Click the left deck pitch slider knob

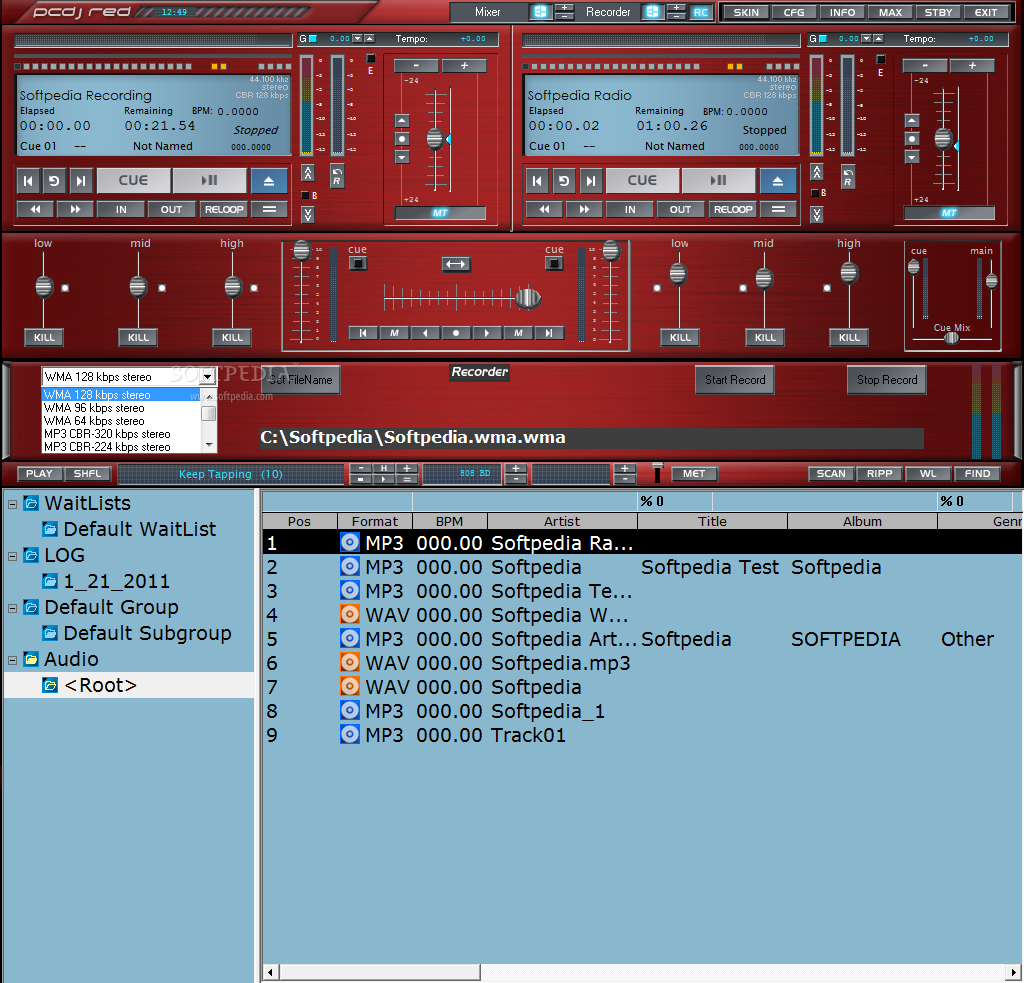(x=435, y=139)
